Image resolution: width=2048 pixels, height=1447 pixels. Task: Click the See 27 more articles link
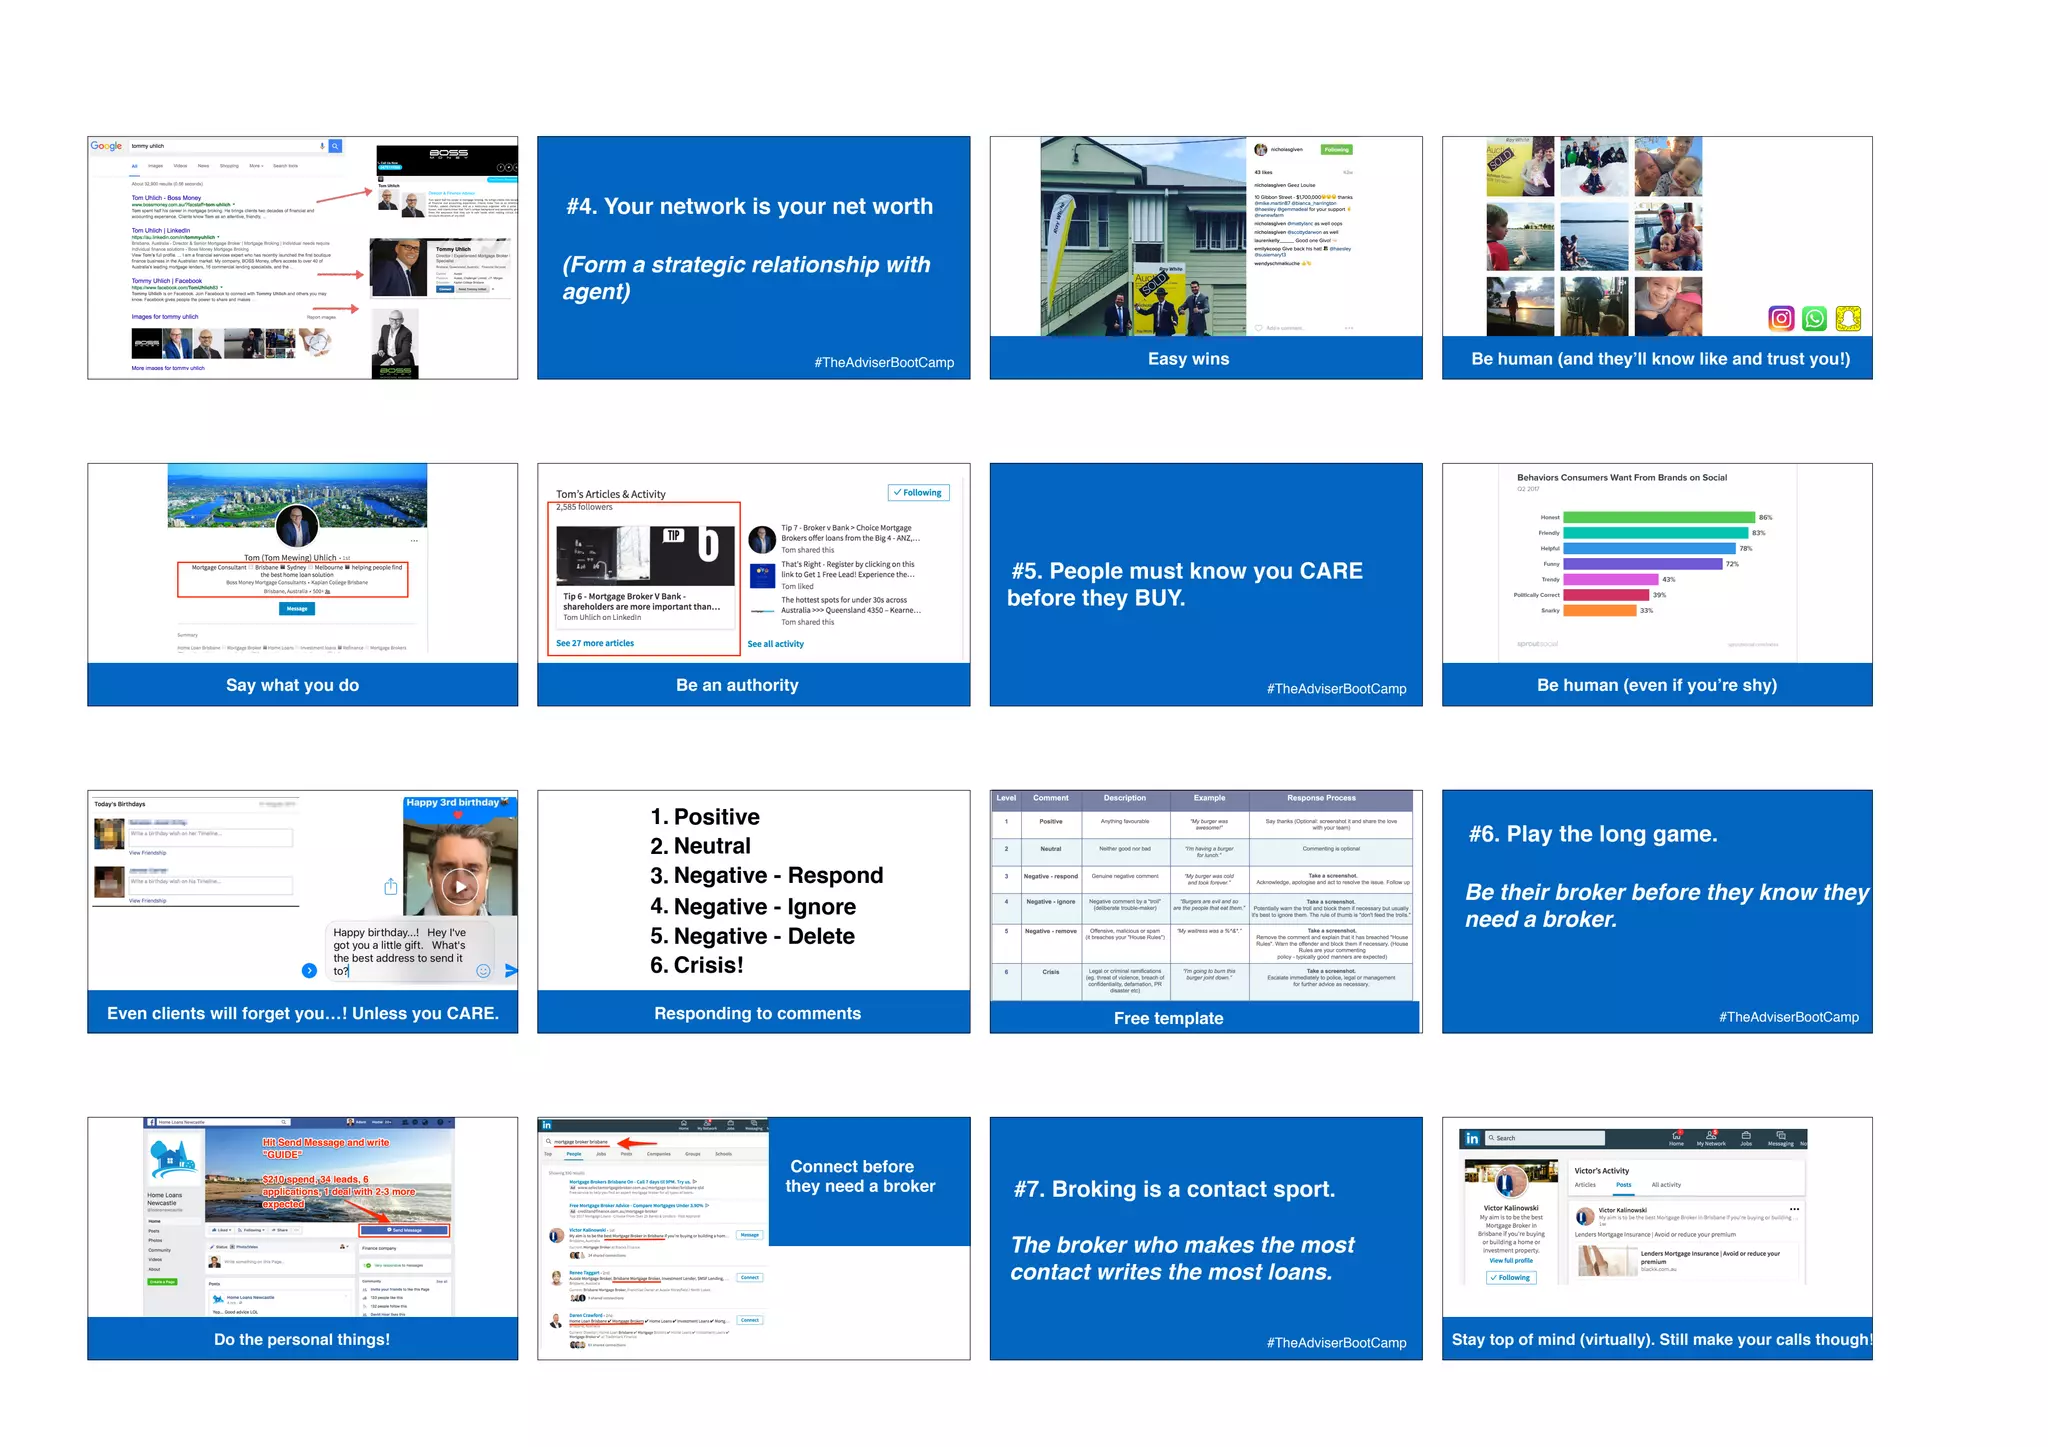pos(595,644)
